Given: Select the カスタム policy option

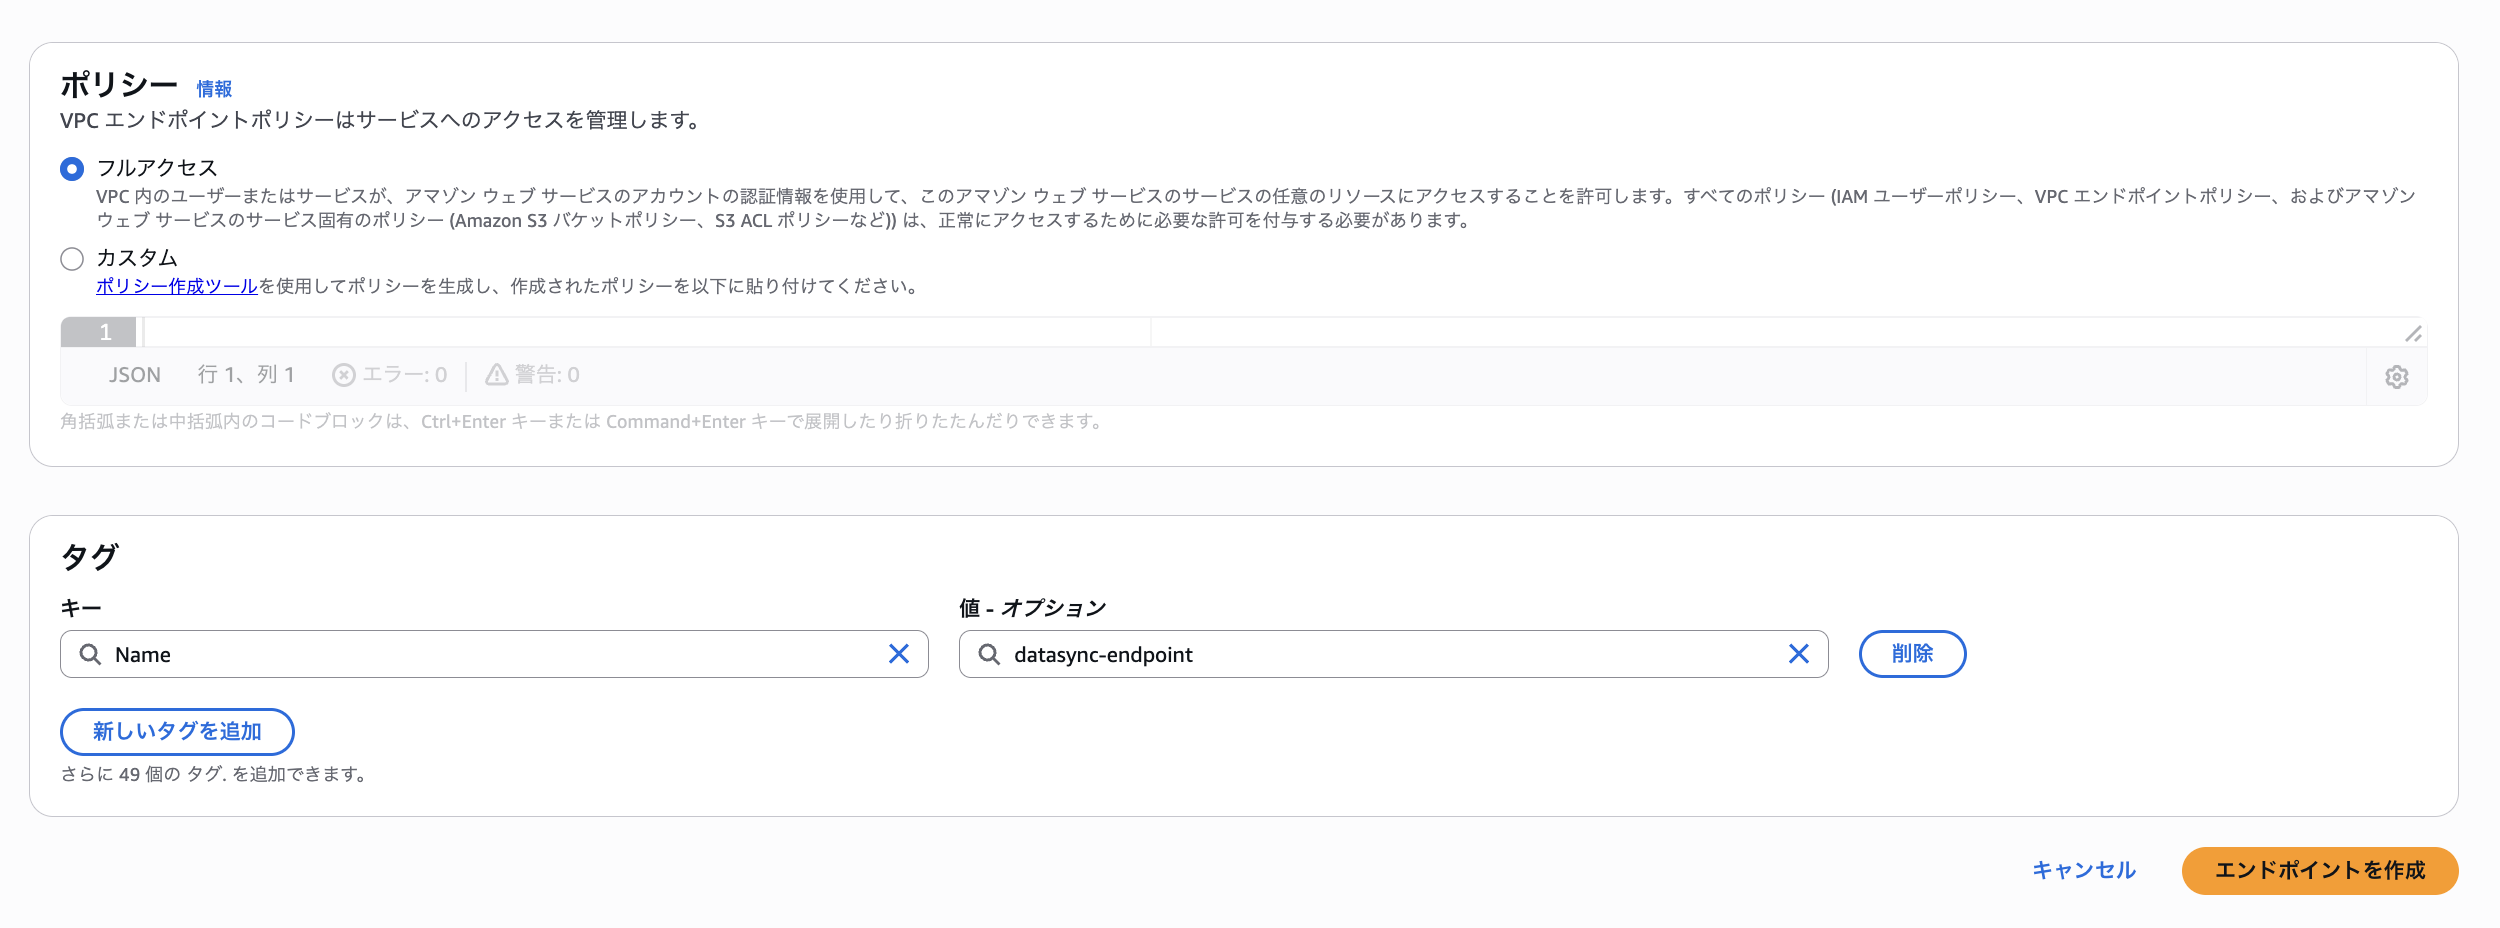Looking at the screenshot, I should pos(71,258).
